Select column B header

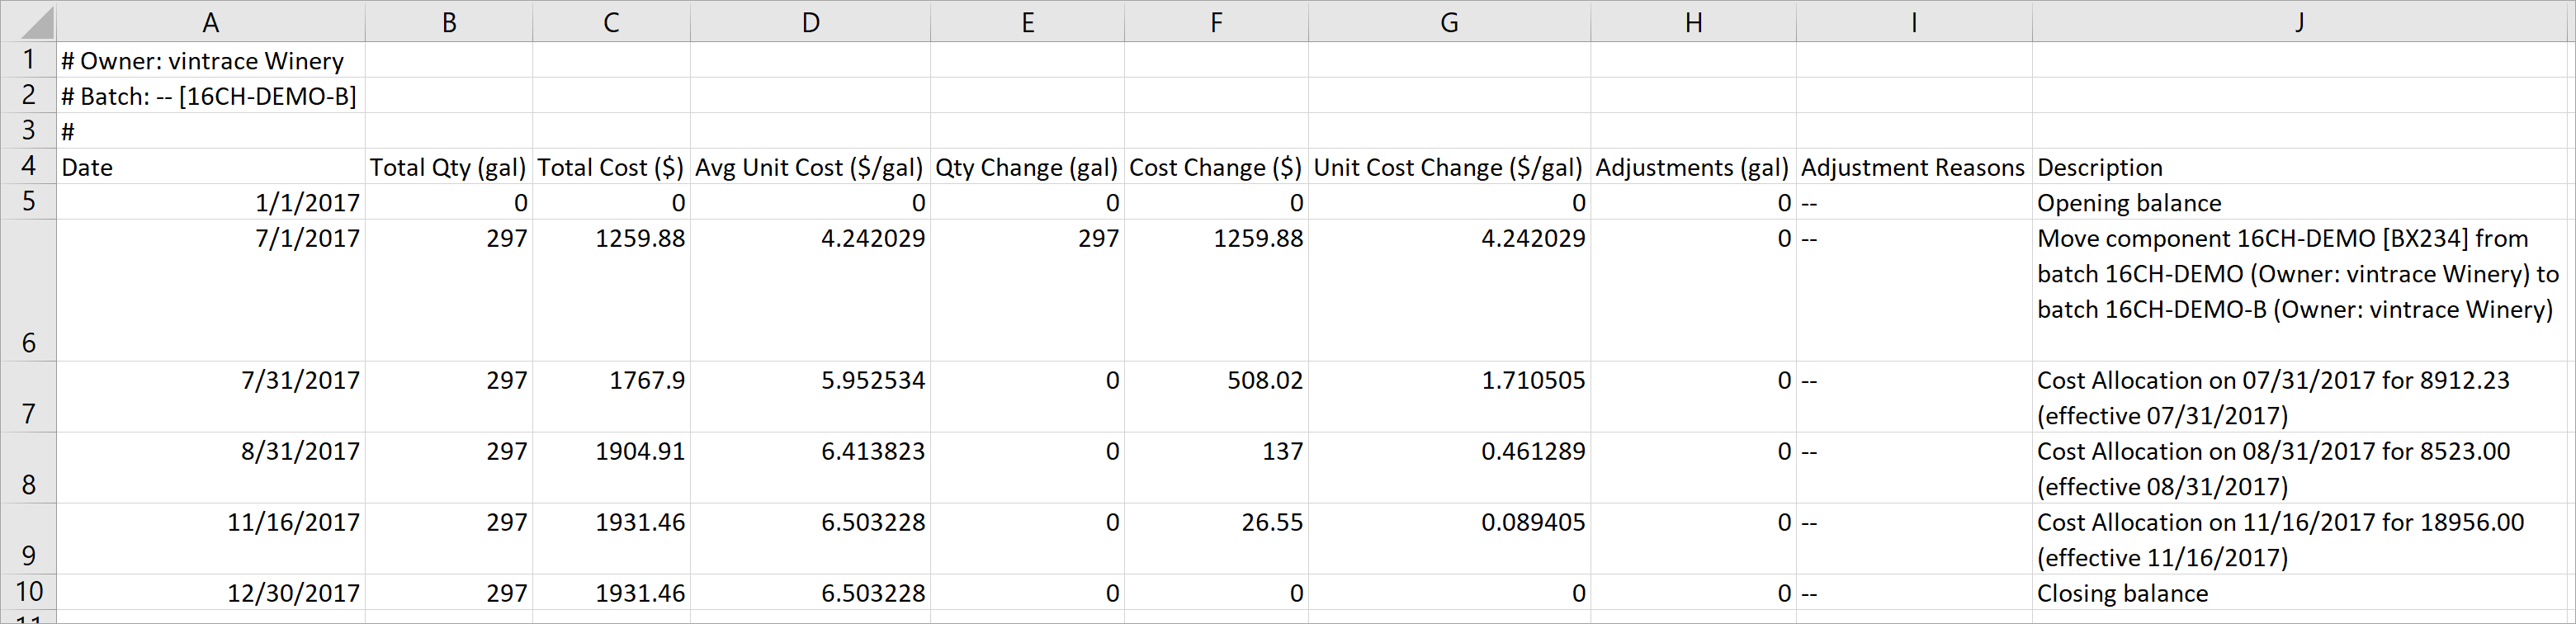(449, 21)
